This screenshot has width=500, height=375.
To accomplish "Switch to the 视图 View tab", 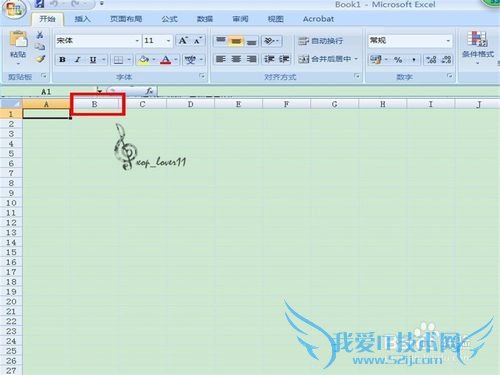I will point(275,19).
